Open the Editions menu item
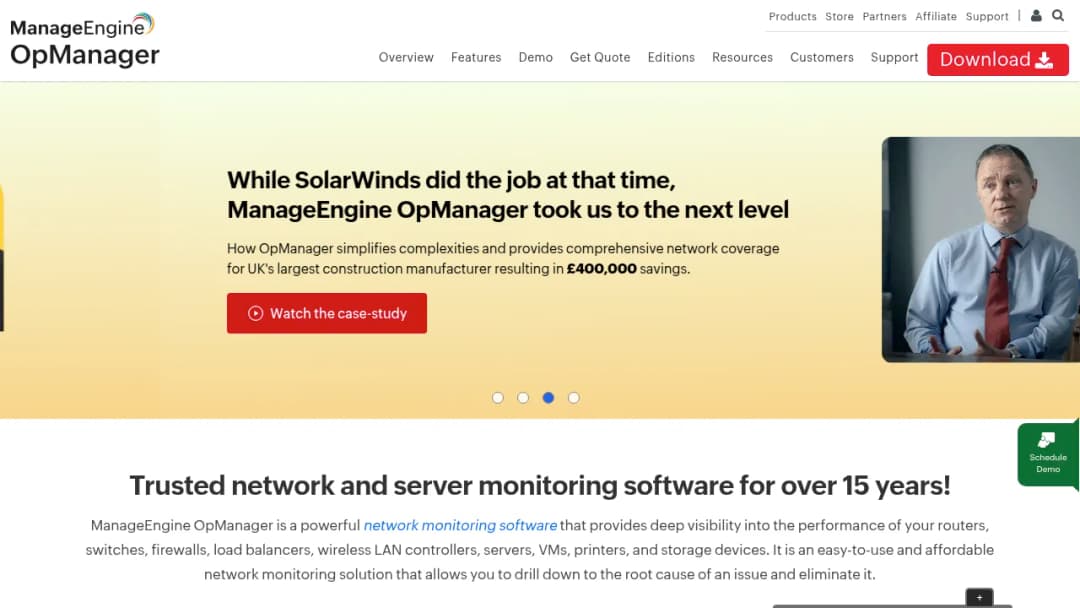This screenshot has width=1080, height=608. tap(671, 58)
